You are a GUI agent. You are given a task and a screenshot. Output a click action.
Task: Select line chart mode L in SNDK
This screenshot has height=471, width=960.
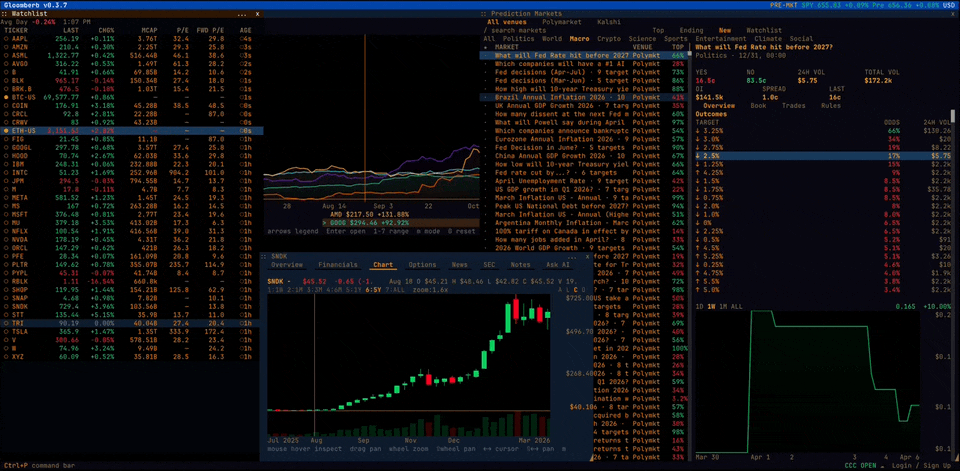coord(568,289)
